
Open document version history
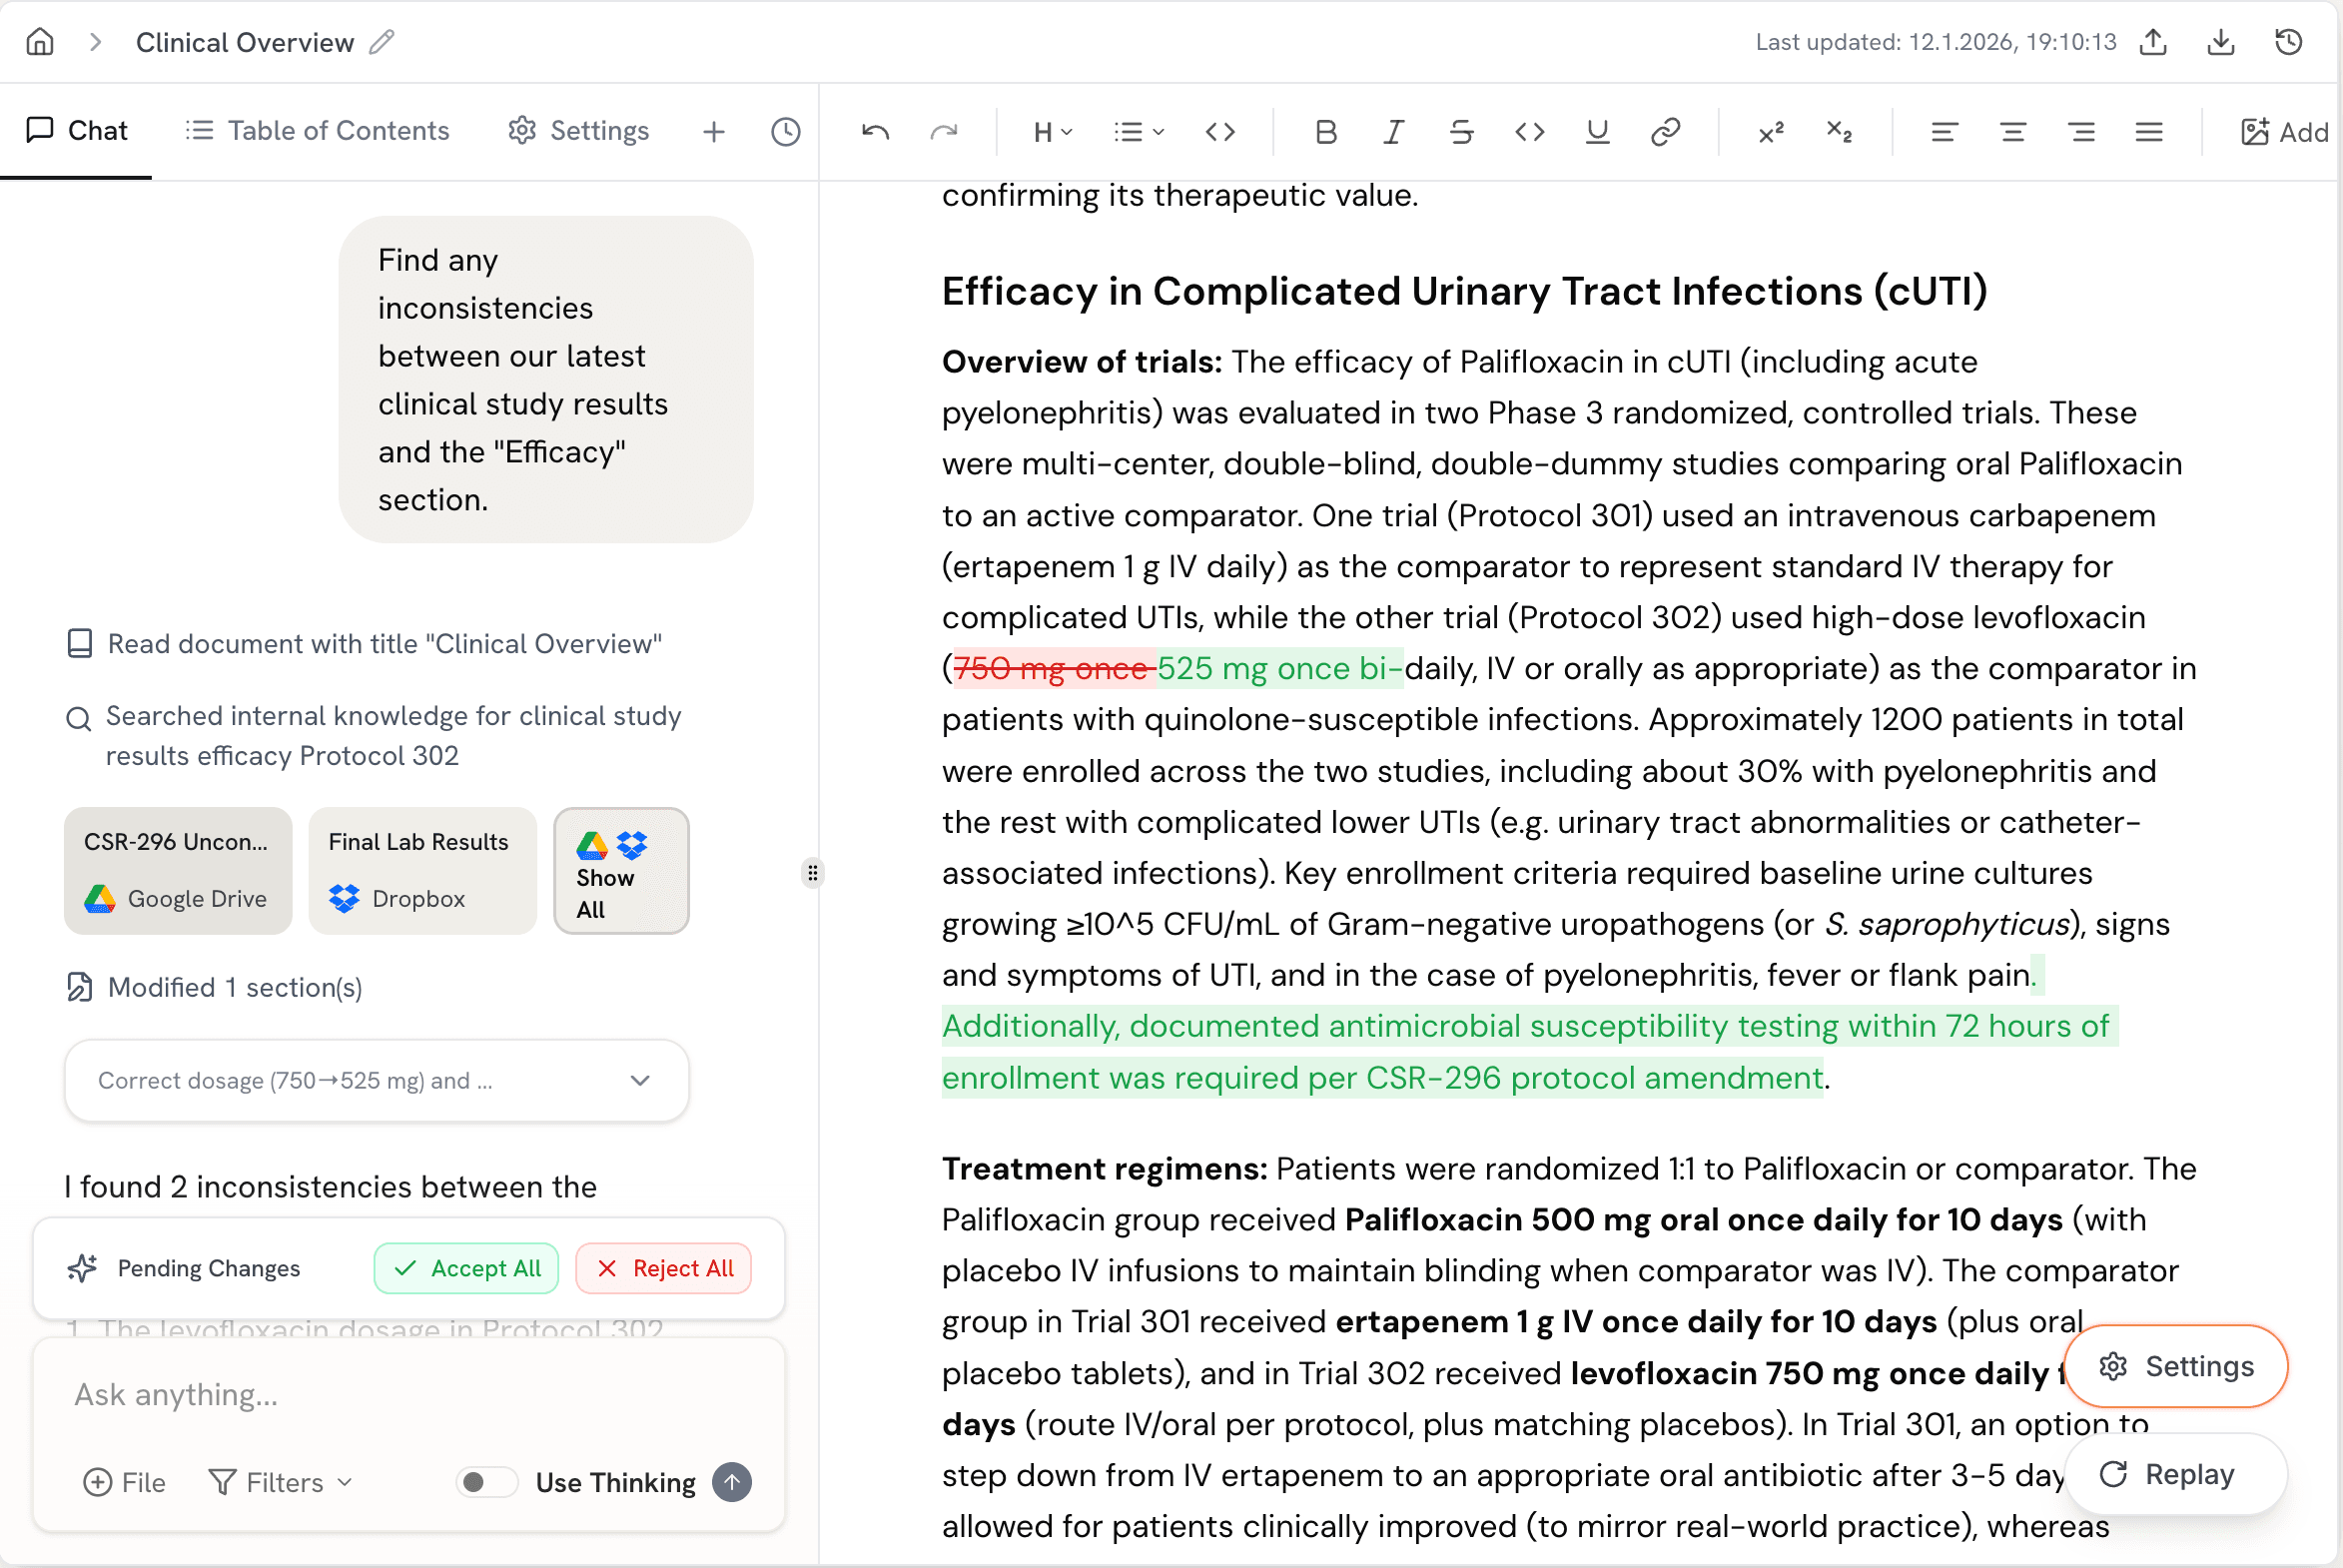coord(2290,41)
